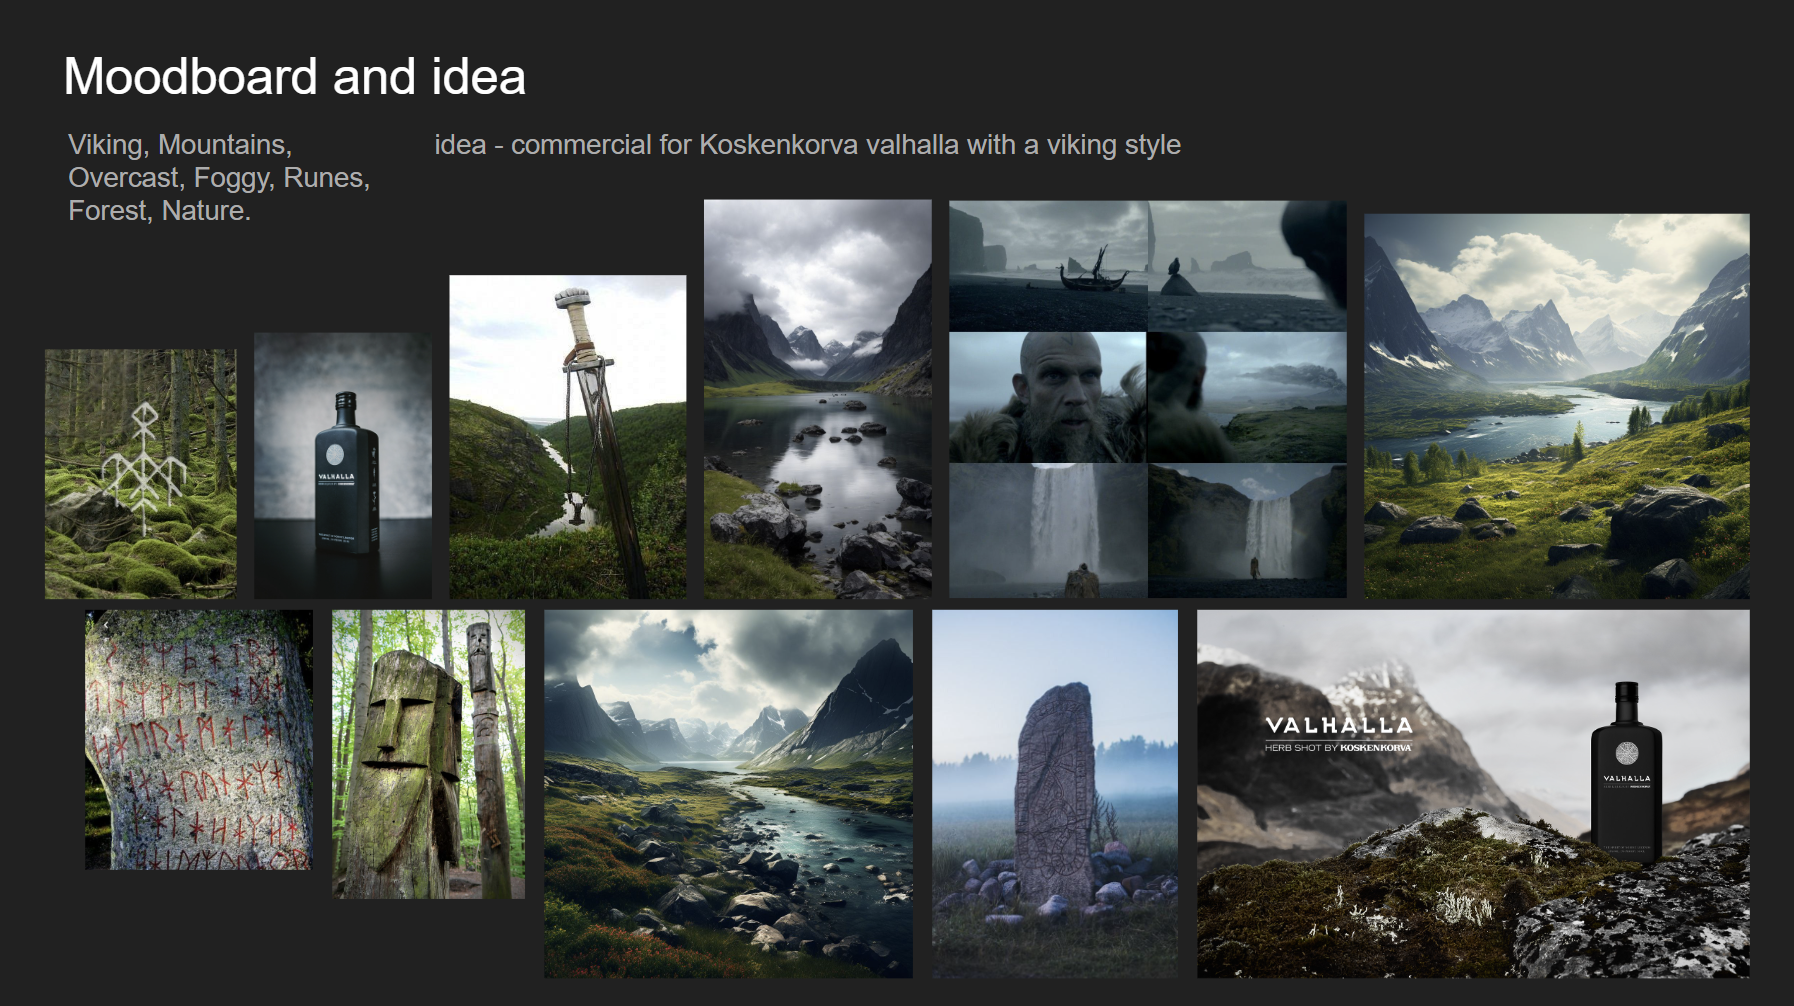
Task: Choose the dark mountain lake image with reflections
Action: click(818, 399)
